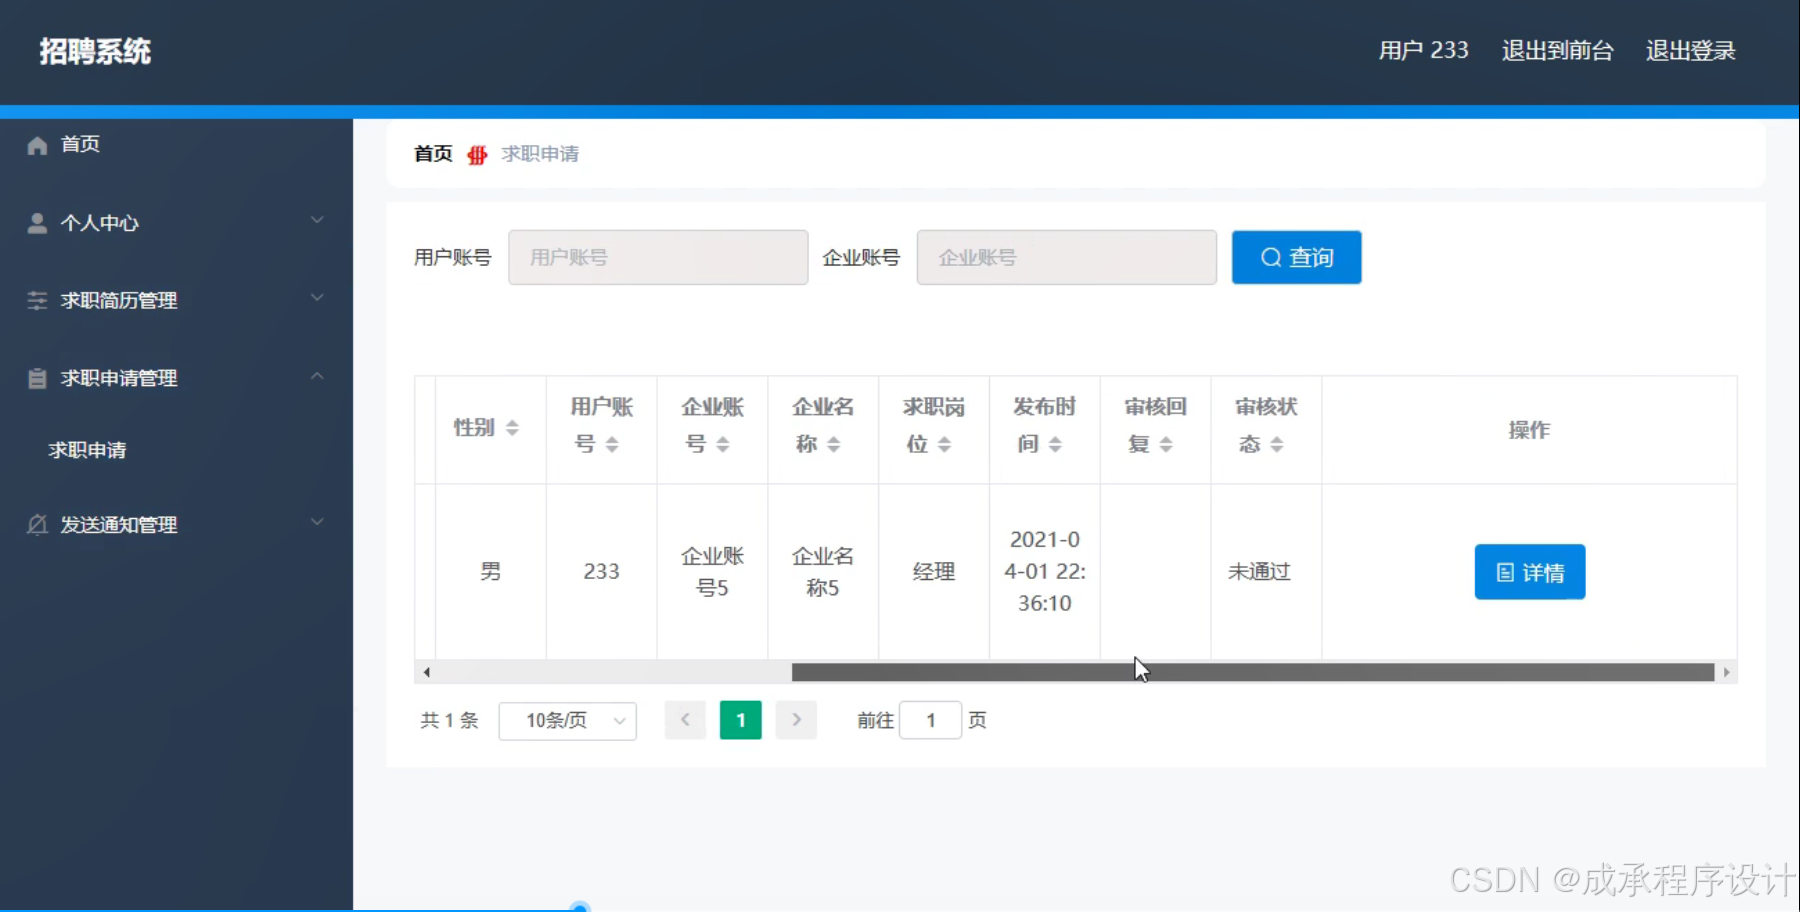The image size is (1800, 912).
Task: Sort table by 发布时间 column arrows
Action: (1055, 444)
